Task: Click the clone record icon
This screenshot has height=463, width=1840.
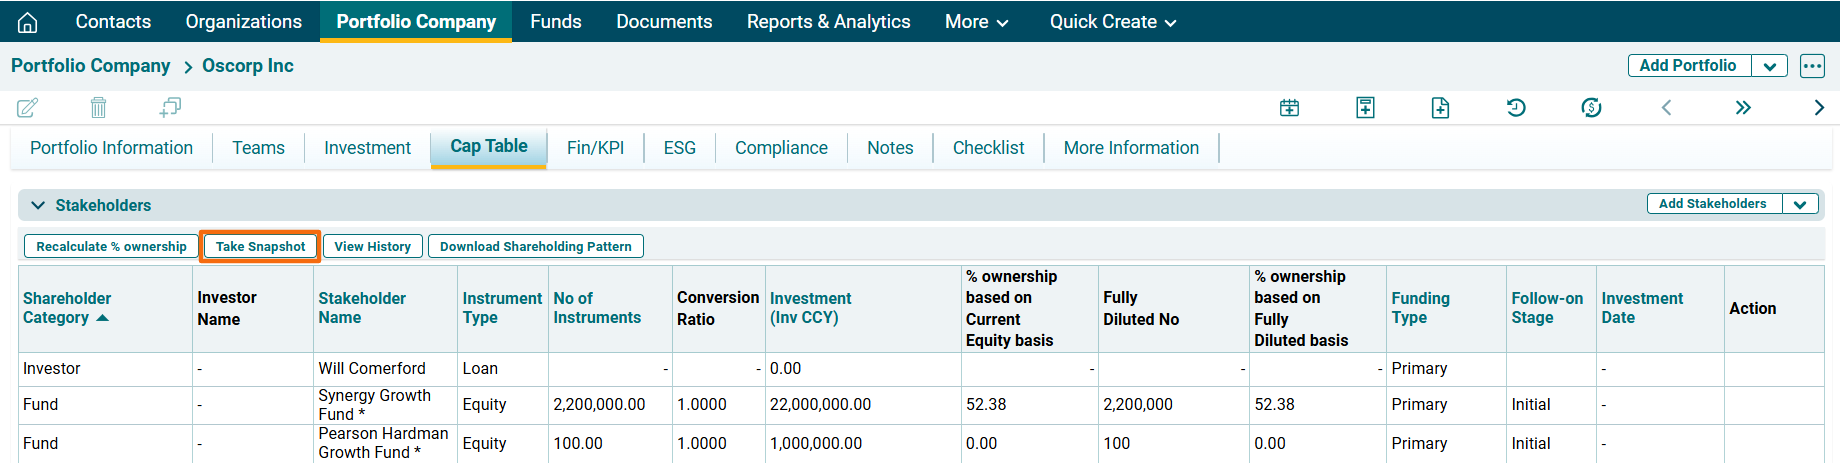Action: click(170, 107)
